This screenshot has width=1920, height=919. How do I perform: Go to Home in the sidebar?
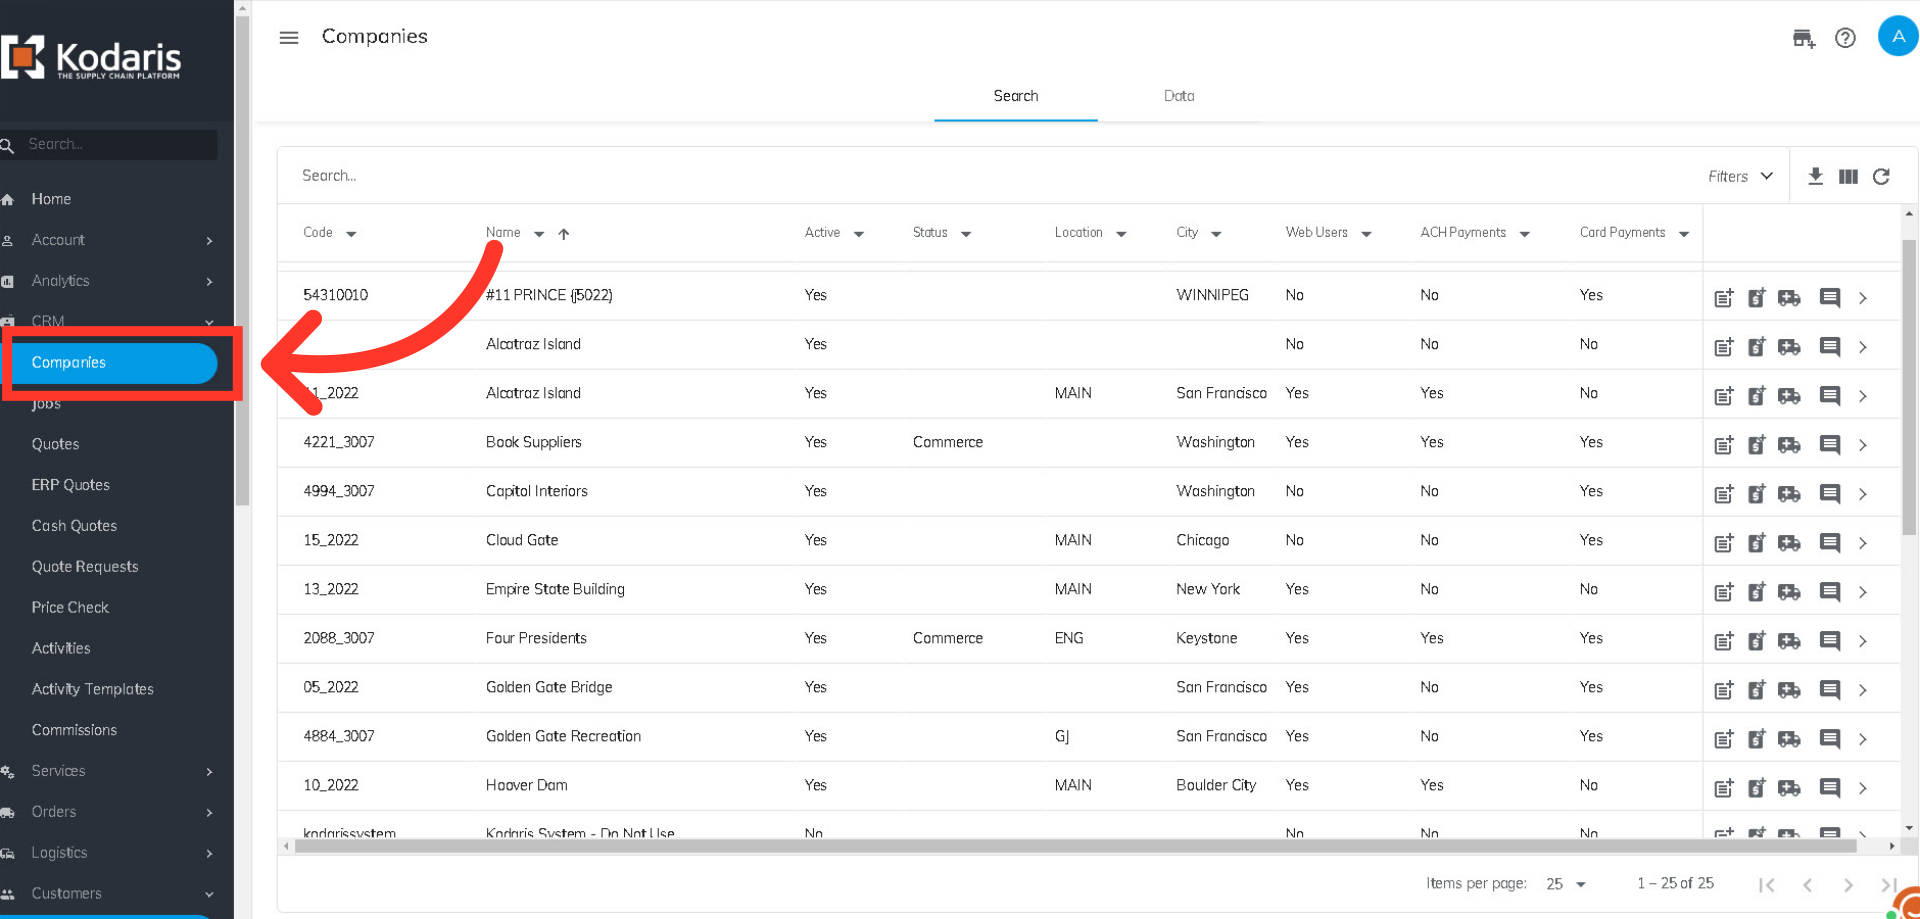pos(51,199)
